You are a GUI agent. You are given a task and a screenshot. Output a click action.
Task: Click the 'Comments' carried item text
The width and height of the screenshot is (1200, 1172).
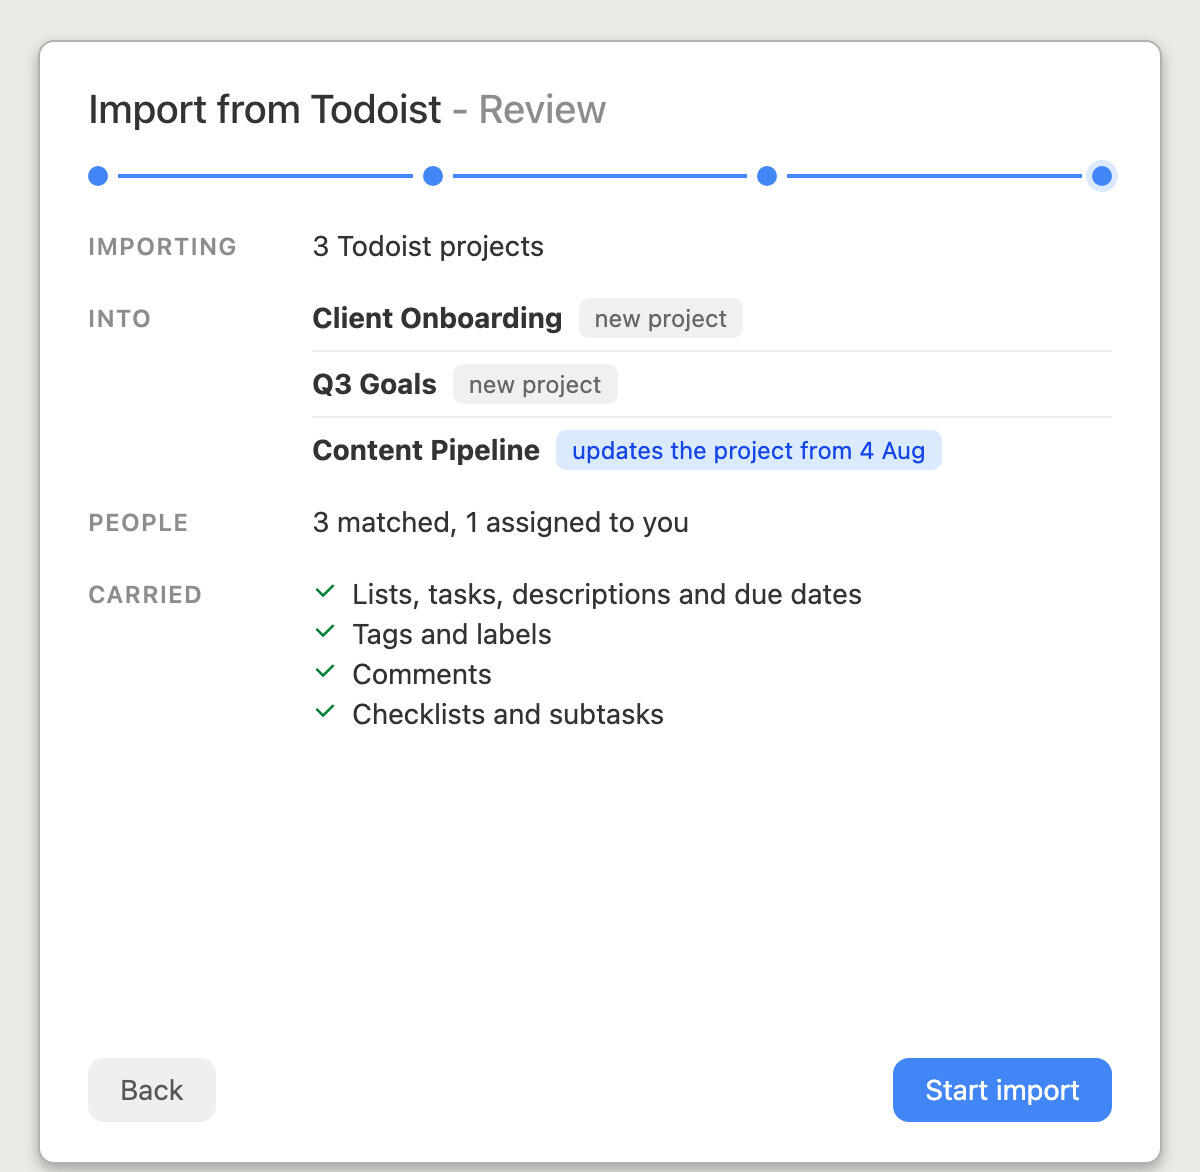pos(422,674)
